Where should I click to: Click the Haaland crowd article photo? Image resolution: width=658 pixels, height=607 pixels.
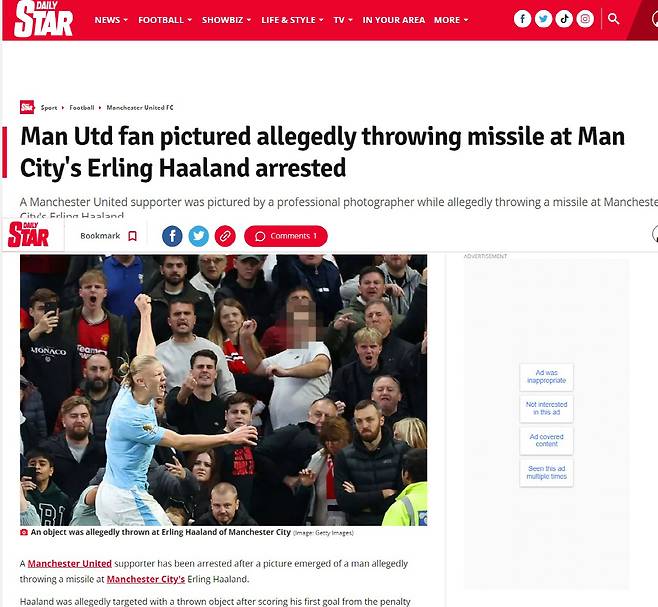pos(224,390)
